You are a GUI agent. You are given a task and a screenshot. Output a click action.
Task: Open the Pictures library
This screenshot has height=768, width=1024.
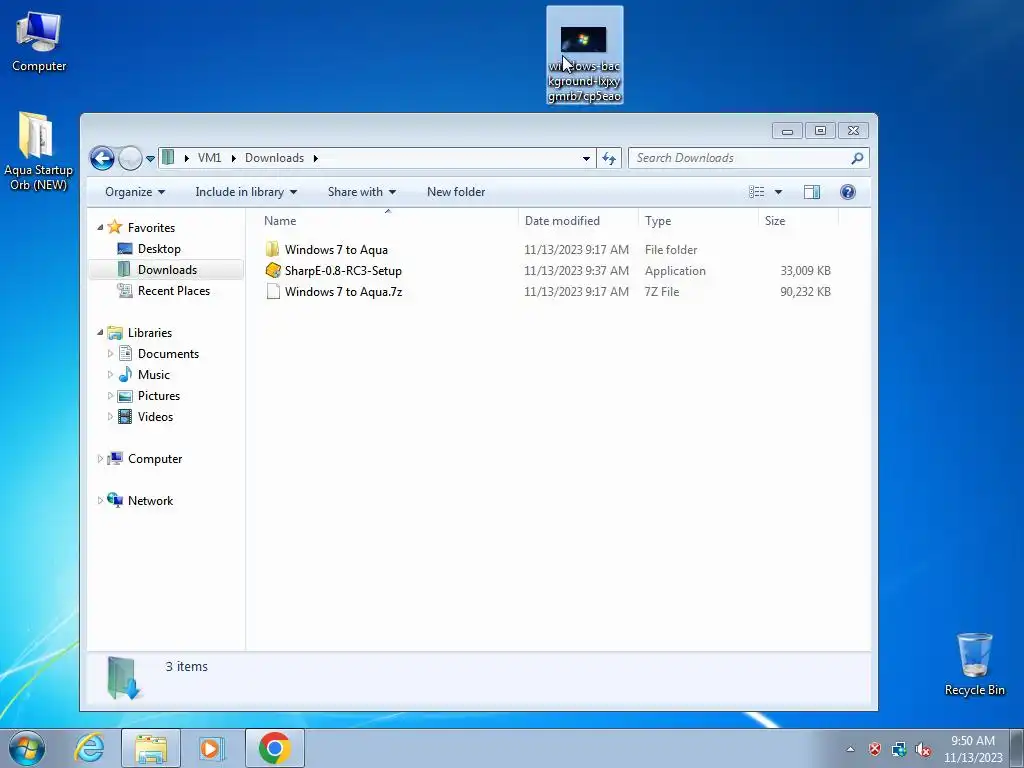click(x=159, y=396)
